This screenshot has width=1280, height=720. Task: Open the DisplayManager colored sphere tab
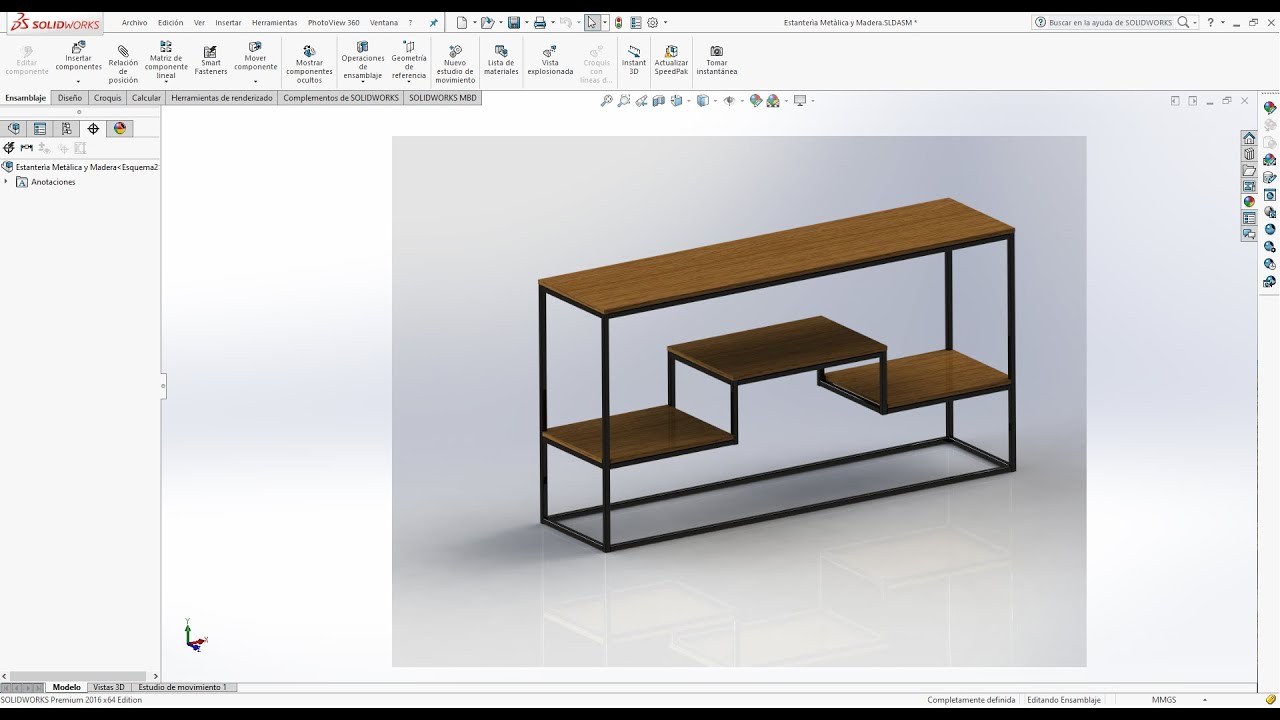[x=120, y=128]
